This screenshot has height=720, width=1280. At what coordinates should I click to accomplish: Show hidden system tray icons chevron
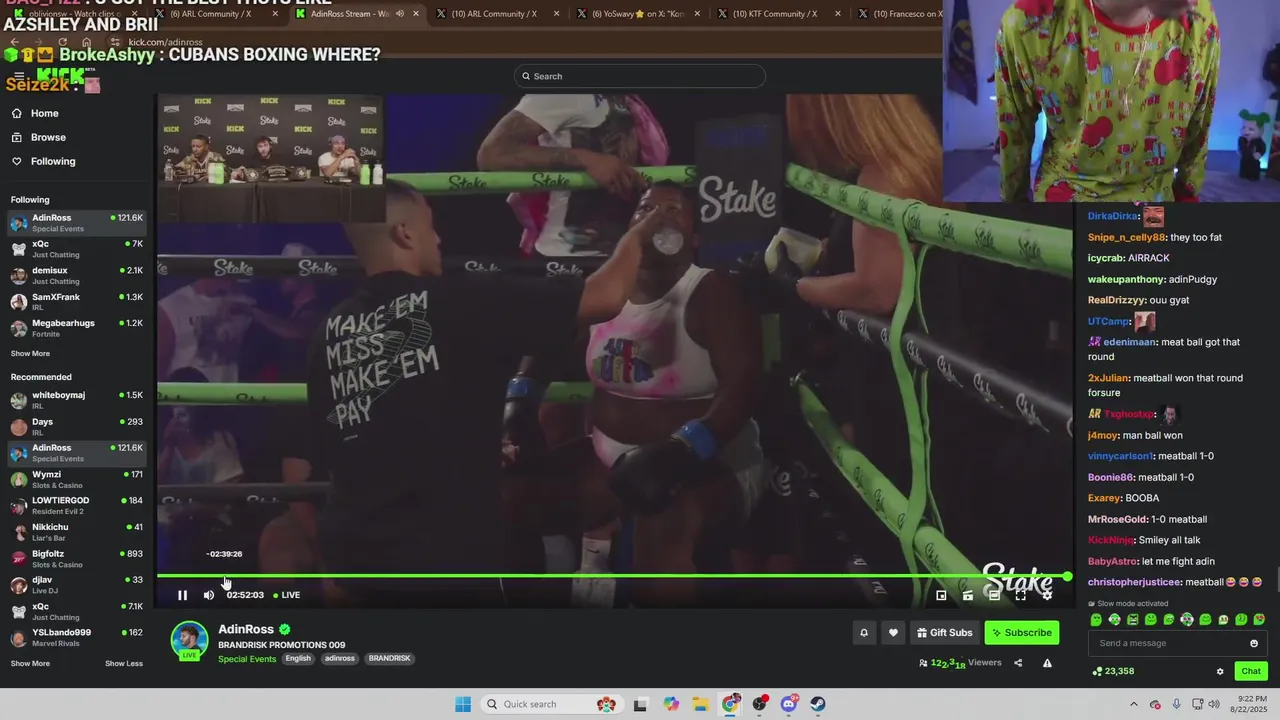click(x=1135, y=704)
